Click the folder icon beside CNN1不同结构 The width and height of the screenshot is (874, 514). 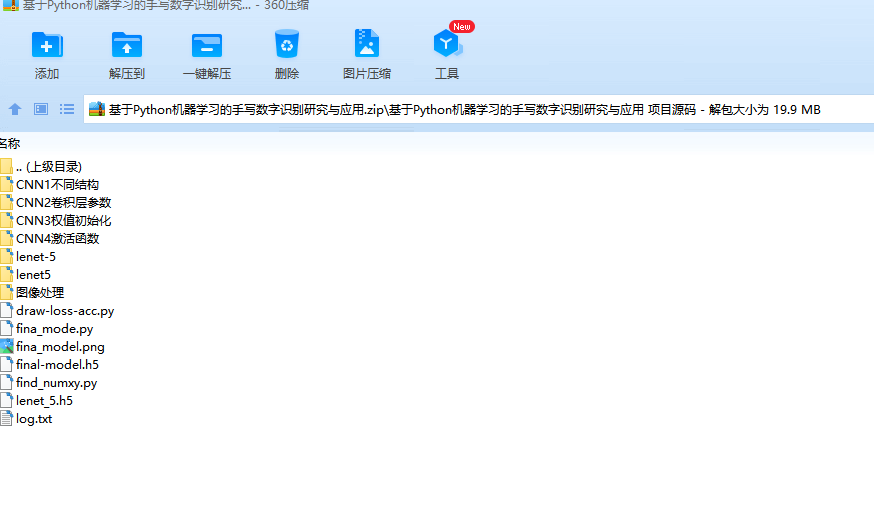click(x=6, y=185)
